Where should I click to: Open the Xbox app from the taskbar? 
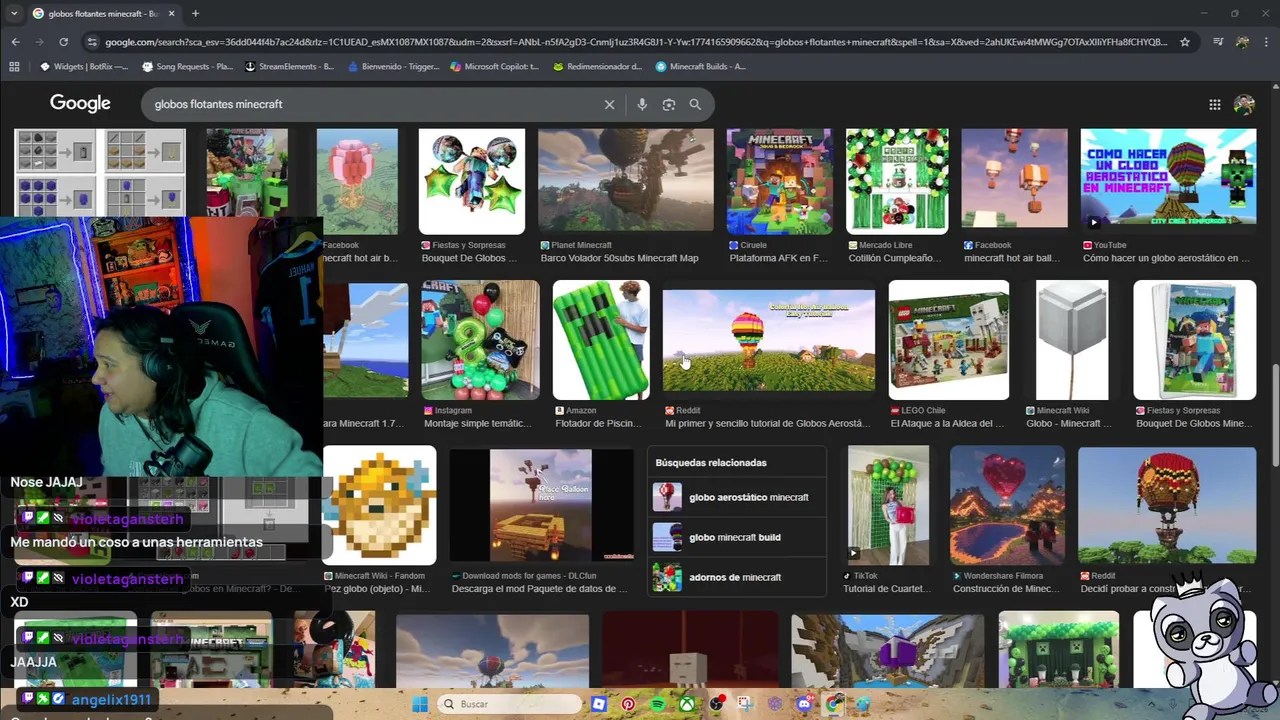coord(687,704)
